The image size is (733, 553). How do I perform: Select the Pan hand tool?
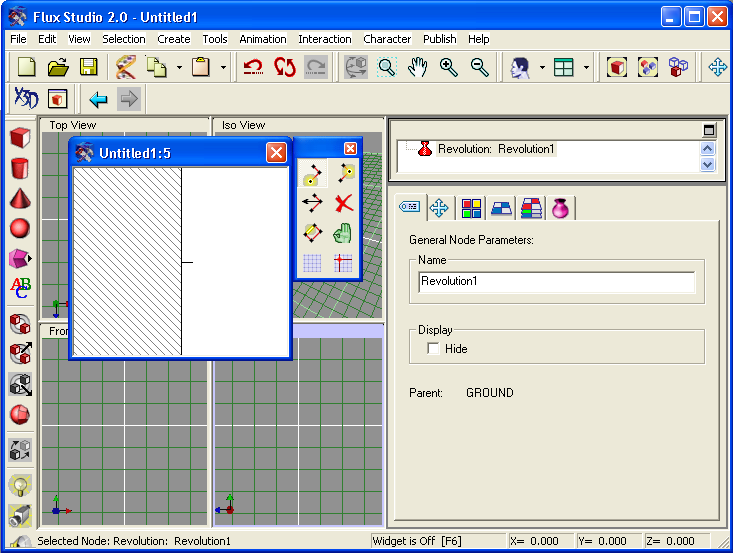point(417,67)
